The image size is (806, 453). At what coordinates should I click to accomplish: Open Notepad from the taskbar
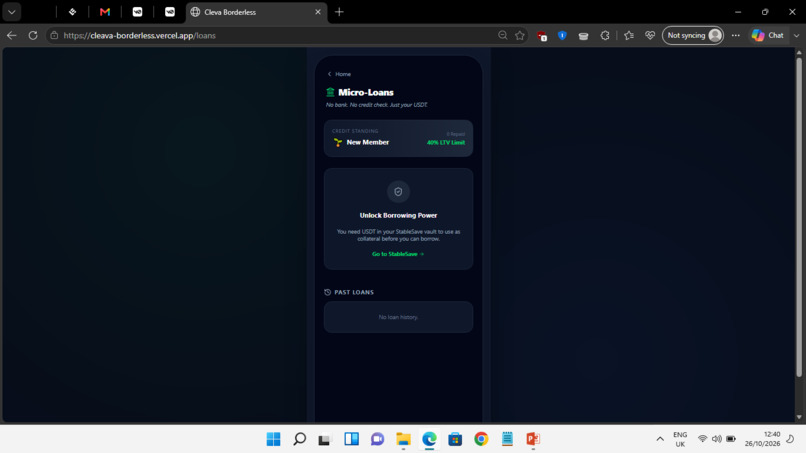[507, 439]
